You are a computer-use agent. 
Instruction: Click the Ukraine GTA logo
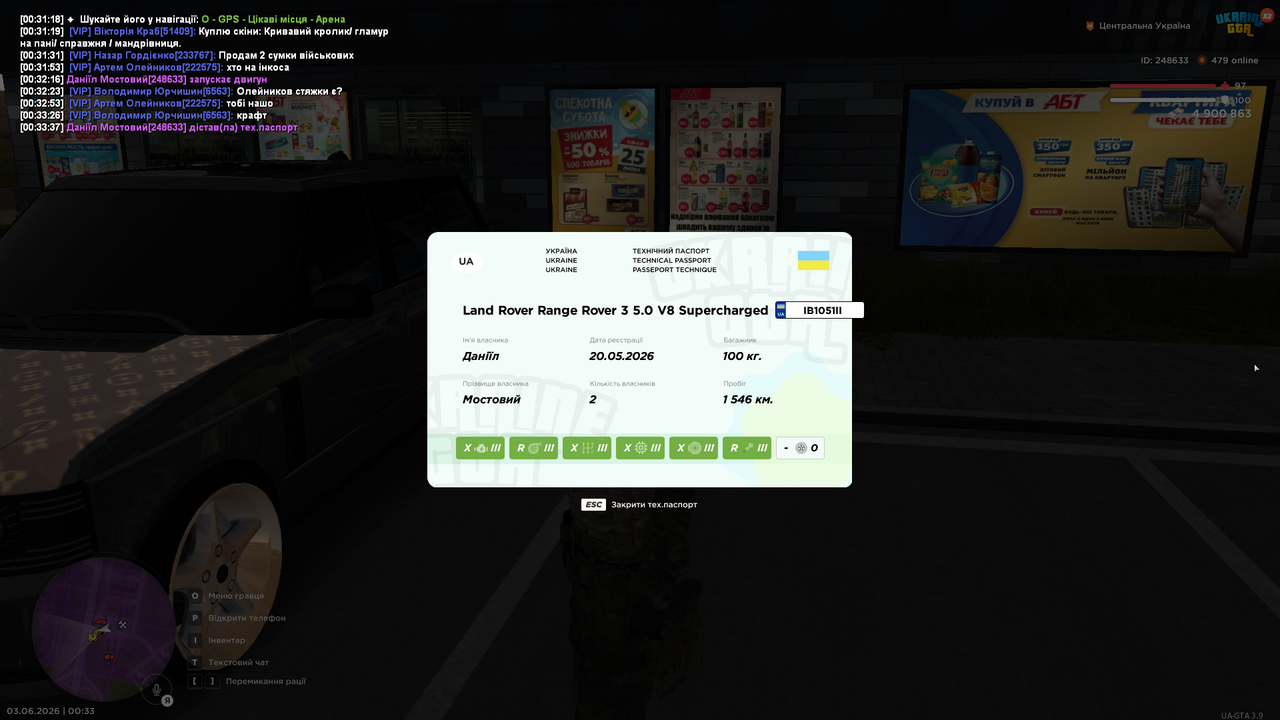pyautogui.click(x=1239, y=23)
